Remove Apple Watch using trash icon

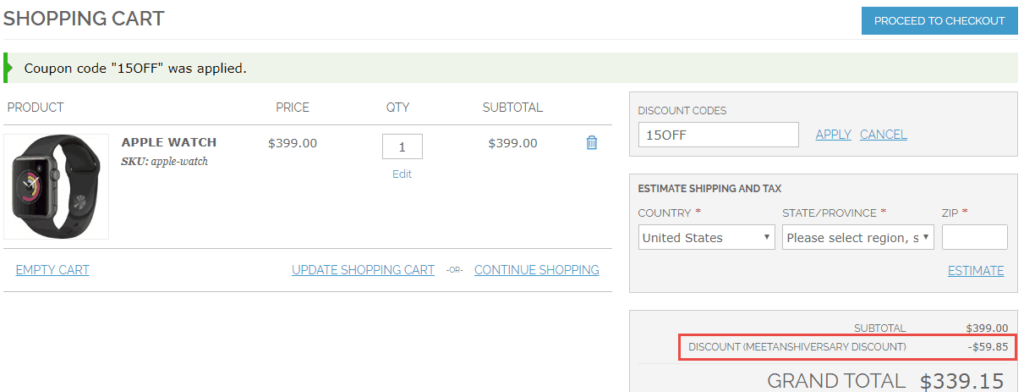[592, 142]
